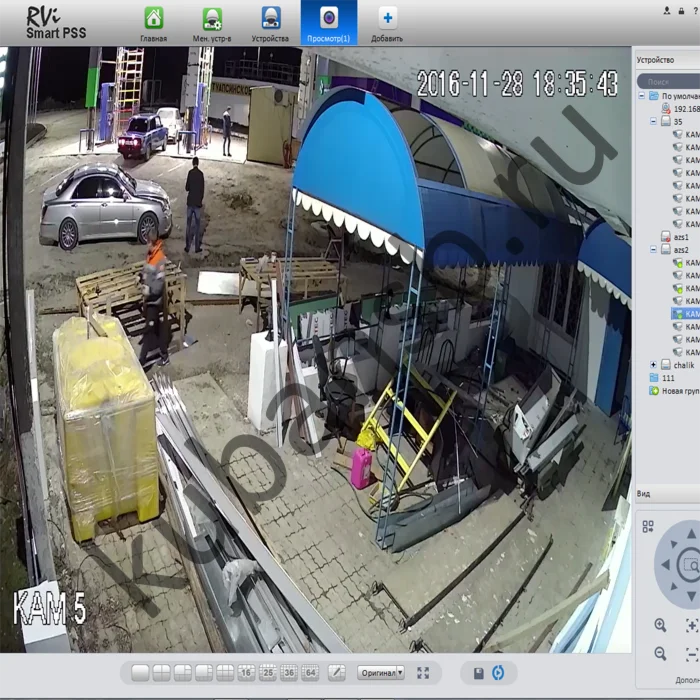Select the azs2 device
This screenshot has width=700, height=700.
click(x=675, y=250)
